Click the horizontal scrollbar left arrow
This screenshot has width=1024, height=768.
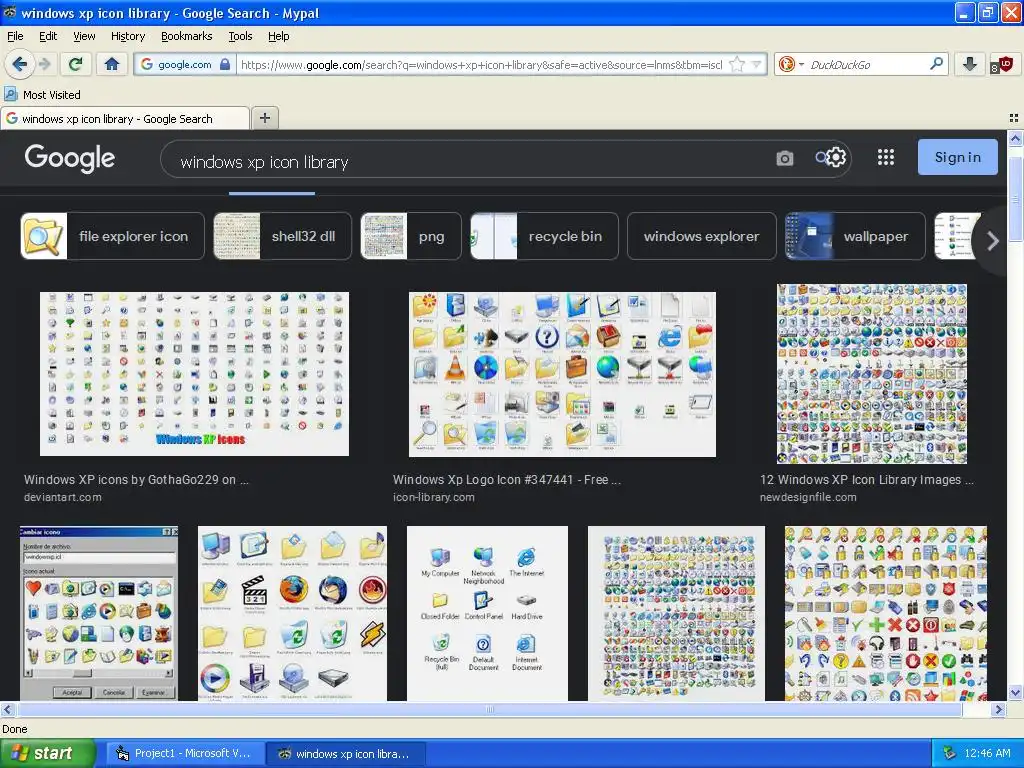7,709
